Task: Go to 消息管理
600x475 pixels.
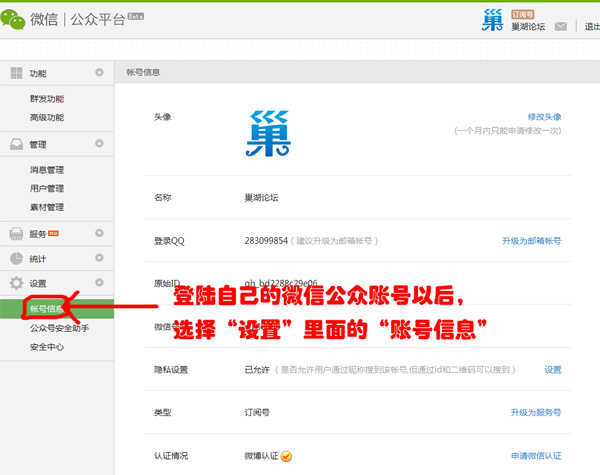Action: coord(47,170)
